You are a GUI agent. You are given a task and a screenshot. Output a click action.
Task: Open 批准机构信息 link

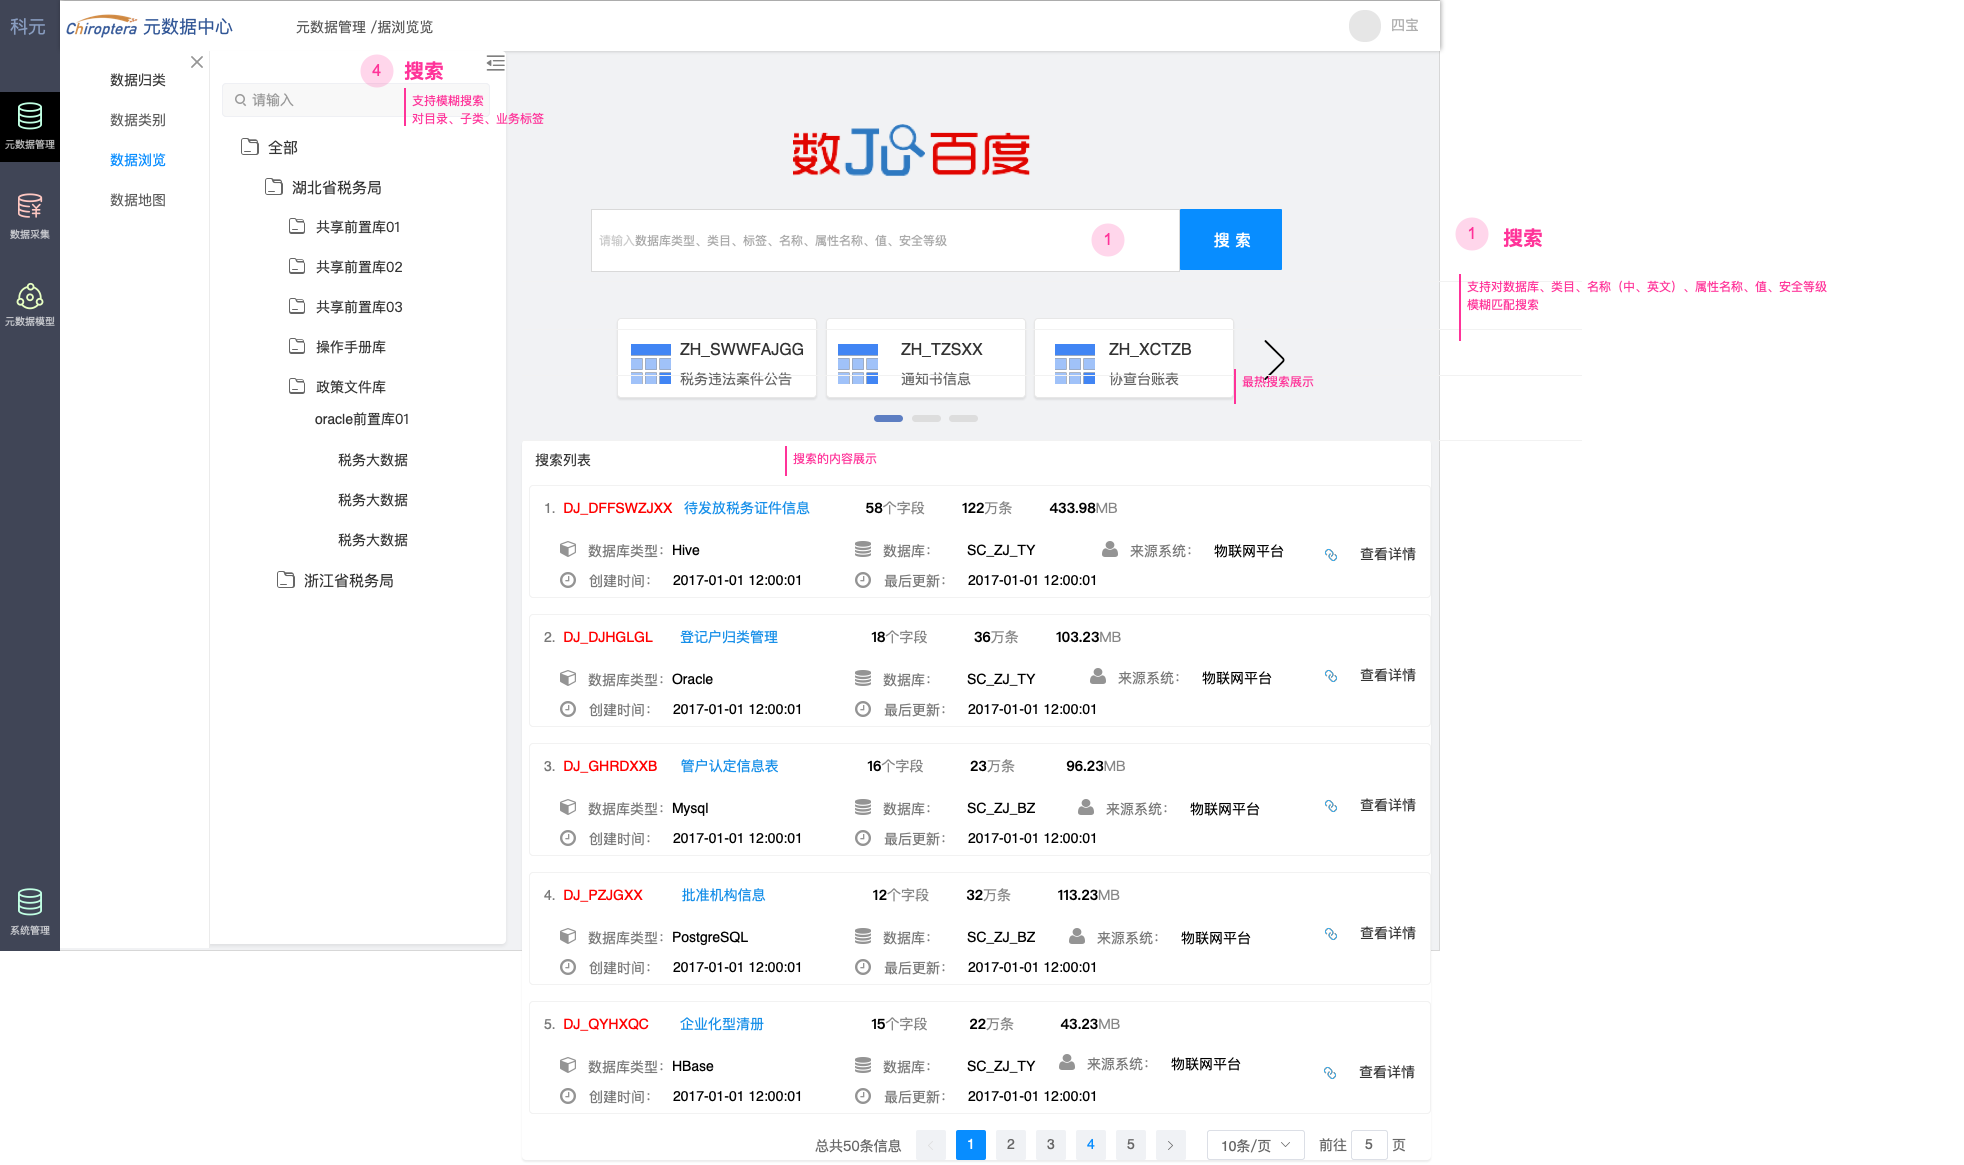pyautogui.click(x=724, y=895)
